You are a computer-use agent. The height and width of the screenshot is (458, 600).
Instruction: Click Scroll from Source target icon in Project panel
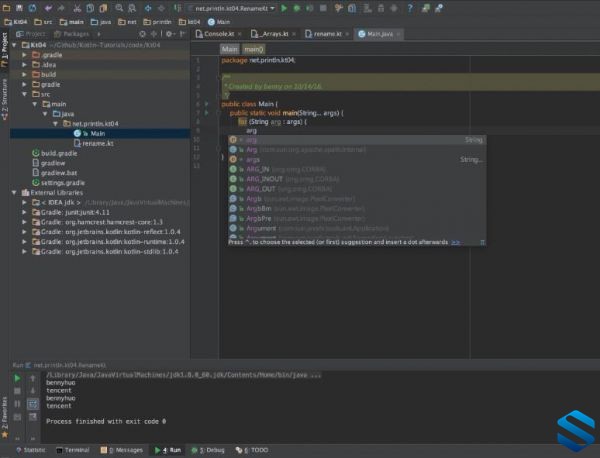coord(142,34)
